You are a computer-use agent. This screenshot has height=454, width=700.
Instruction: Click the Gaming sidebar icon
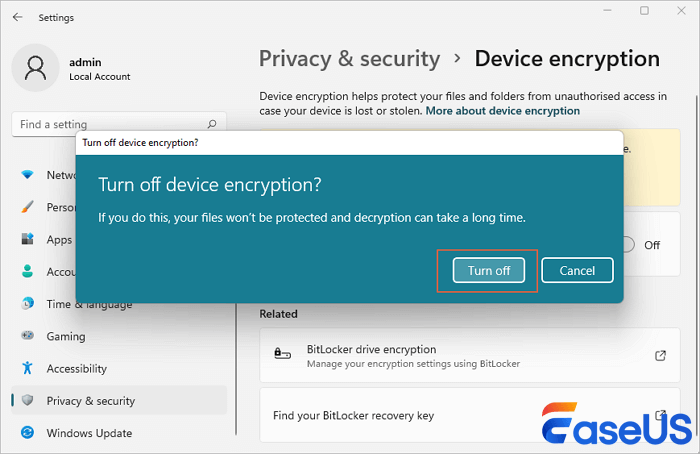coord(27,337)
